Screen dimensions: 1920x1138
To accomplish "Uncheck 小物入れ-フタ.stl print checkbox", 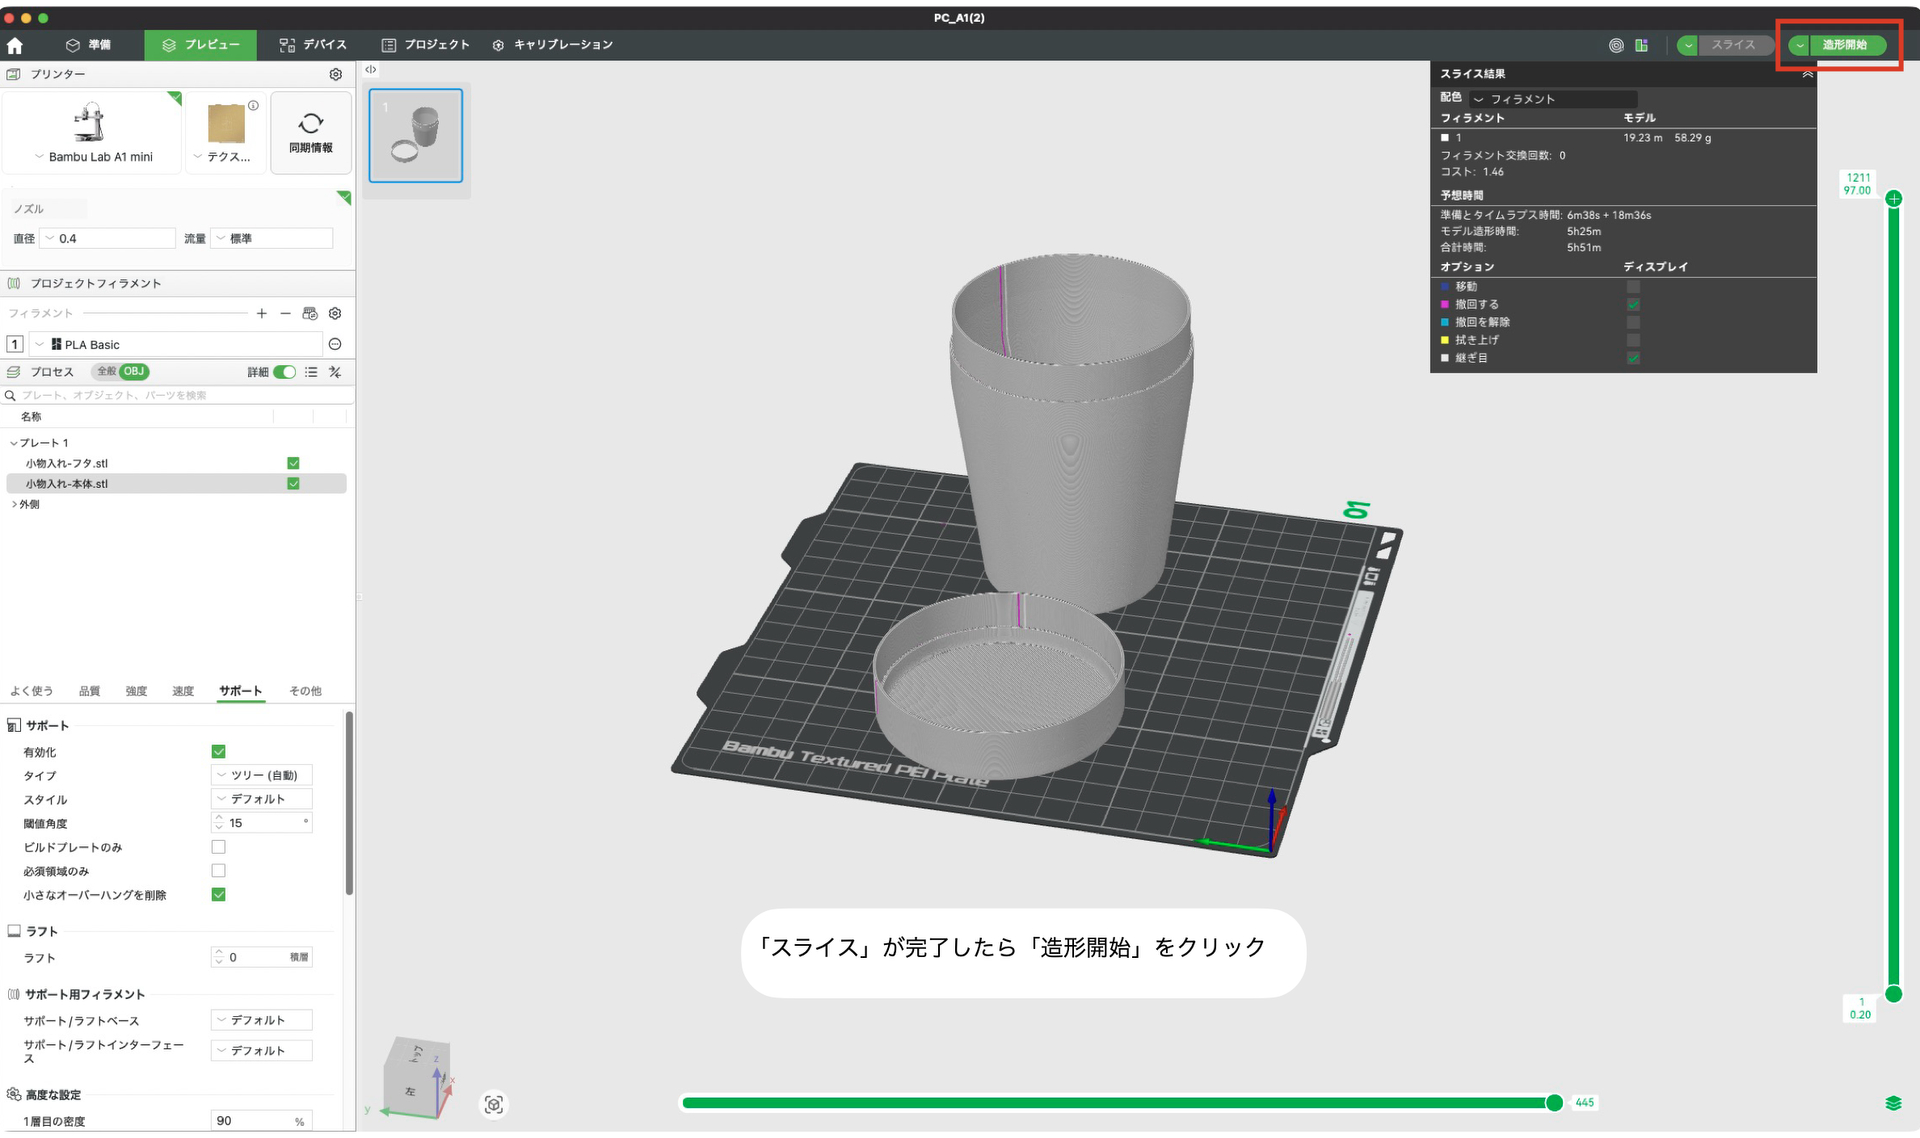I will coord(294,464).
